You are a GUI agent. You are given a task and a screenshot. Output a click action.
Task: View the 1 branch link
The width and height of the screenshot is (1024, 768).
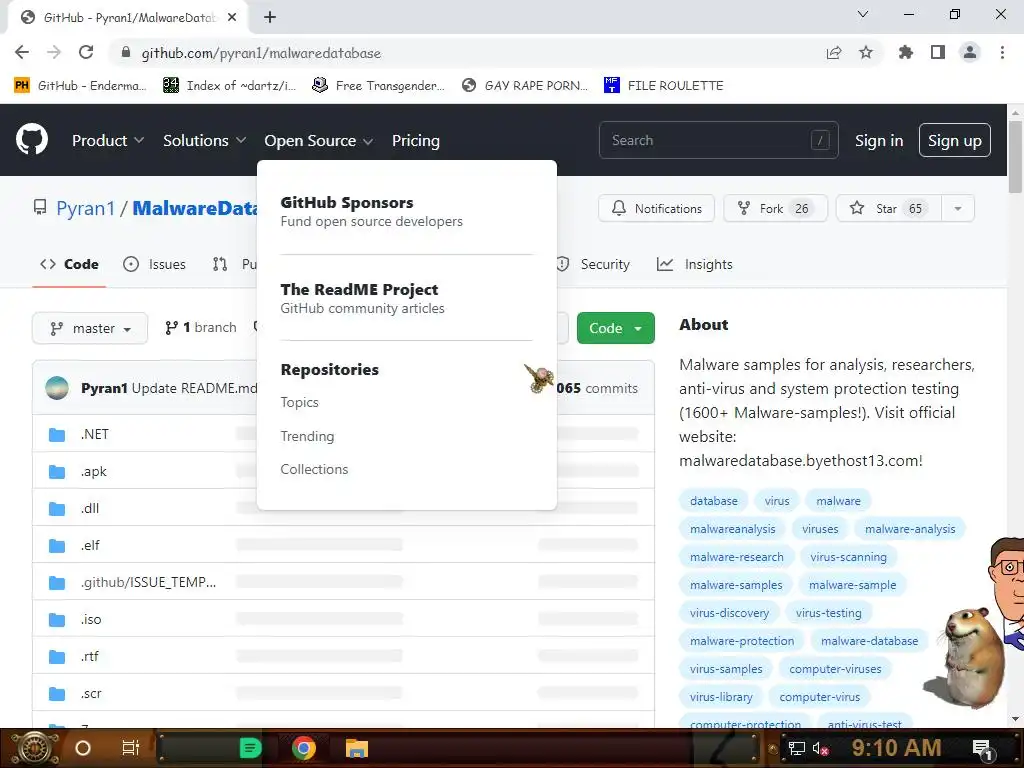pos(201,328)
